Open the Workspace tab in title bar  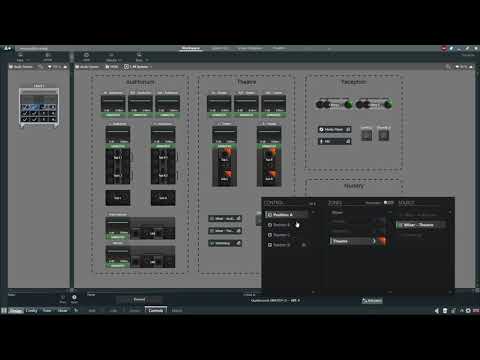pyautogui.click(x=191, y=48)
